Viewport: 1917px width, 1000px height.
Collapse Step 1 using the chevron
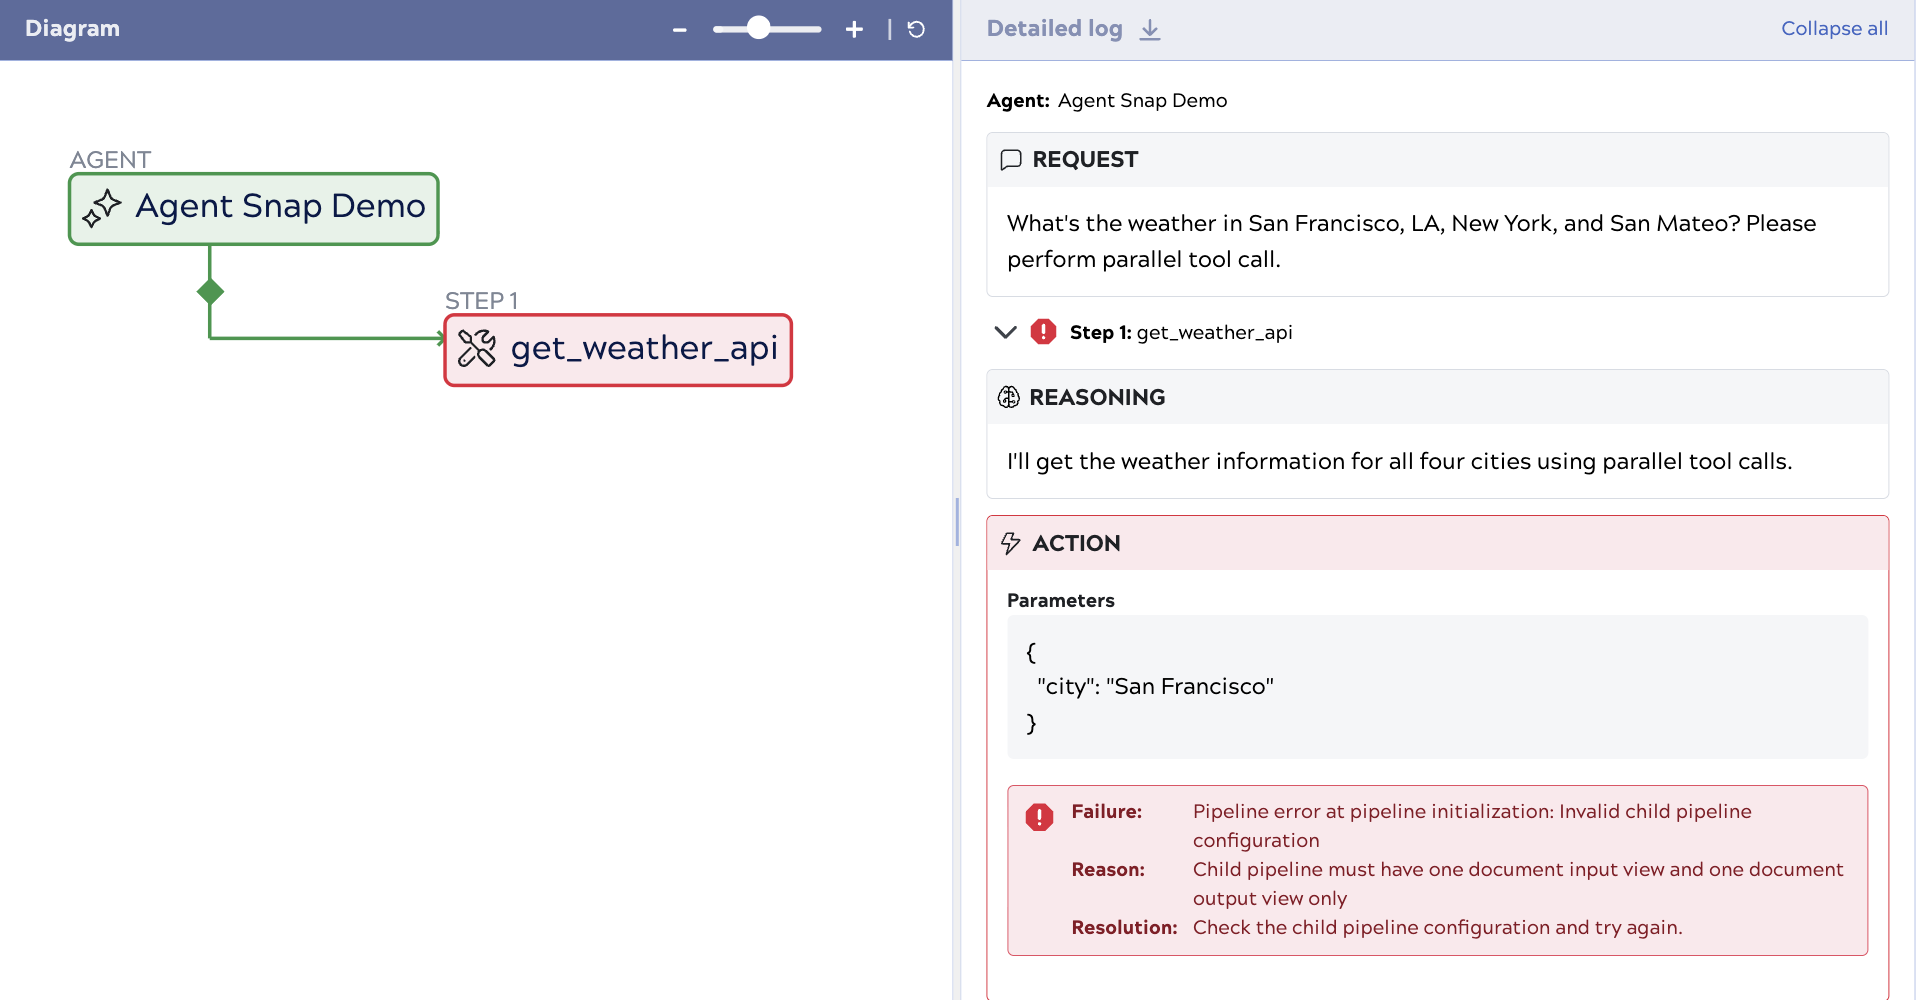(x=1005, y=332)
